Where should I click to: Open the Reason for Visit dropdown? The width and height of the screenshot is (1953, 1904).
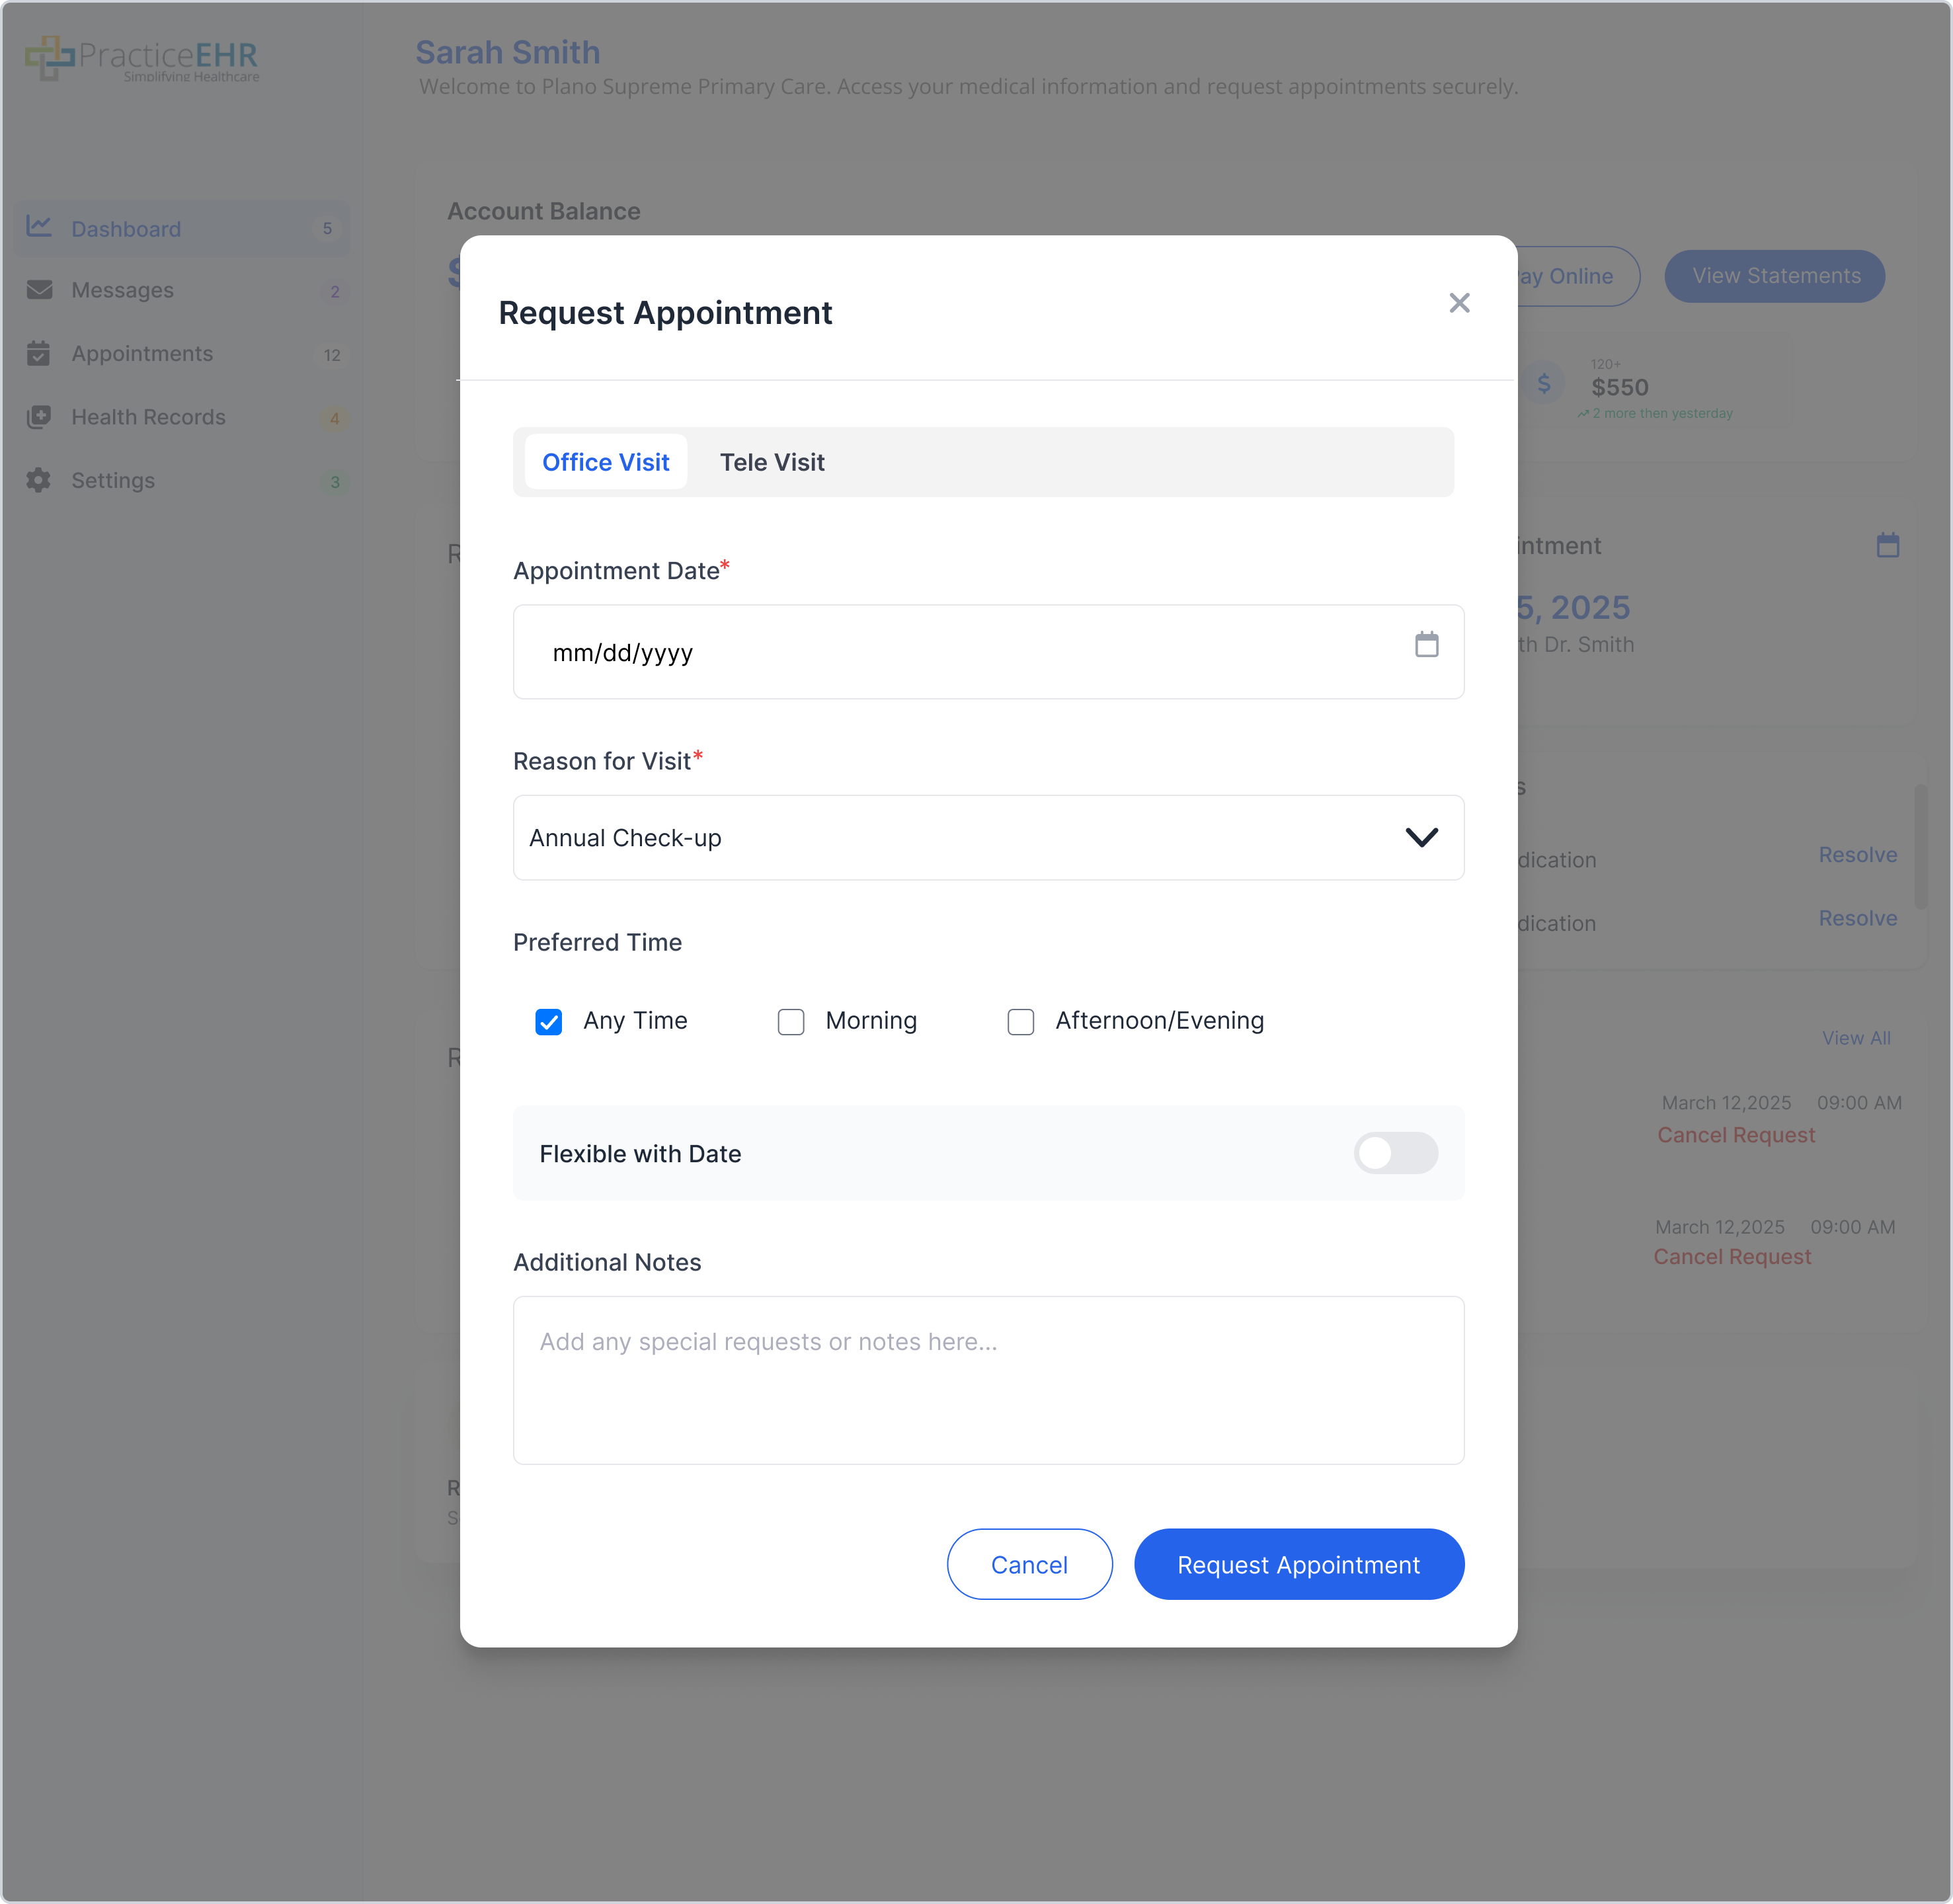[988, 838]
